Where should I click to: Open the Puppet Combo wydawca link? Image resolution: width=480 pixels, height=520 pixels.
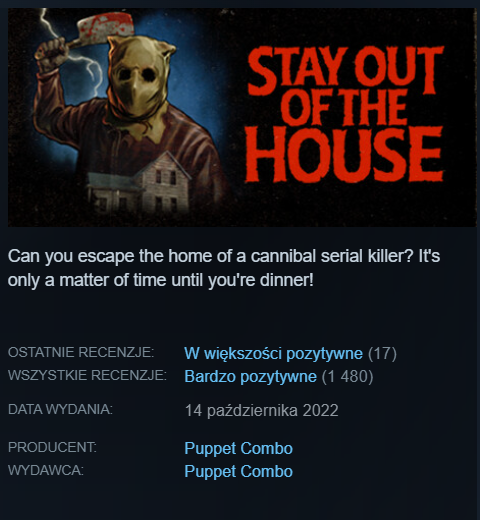pos(238,471)
